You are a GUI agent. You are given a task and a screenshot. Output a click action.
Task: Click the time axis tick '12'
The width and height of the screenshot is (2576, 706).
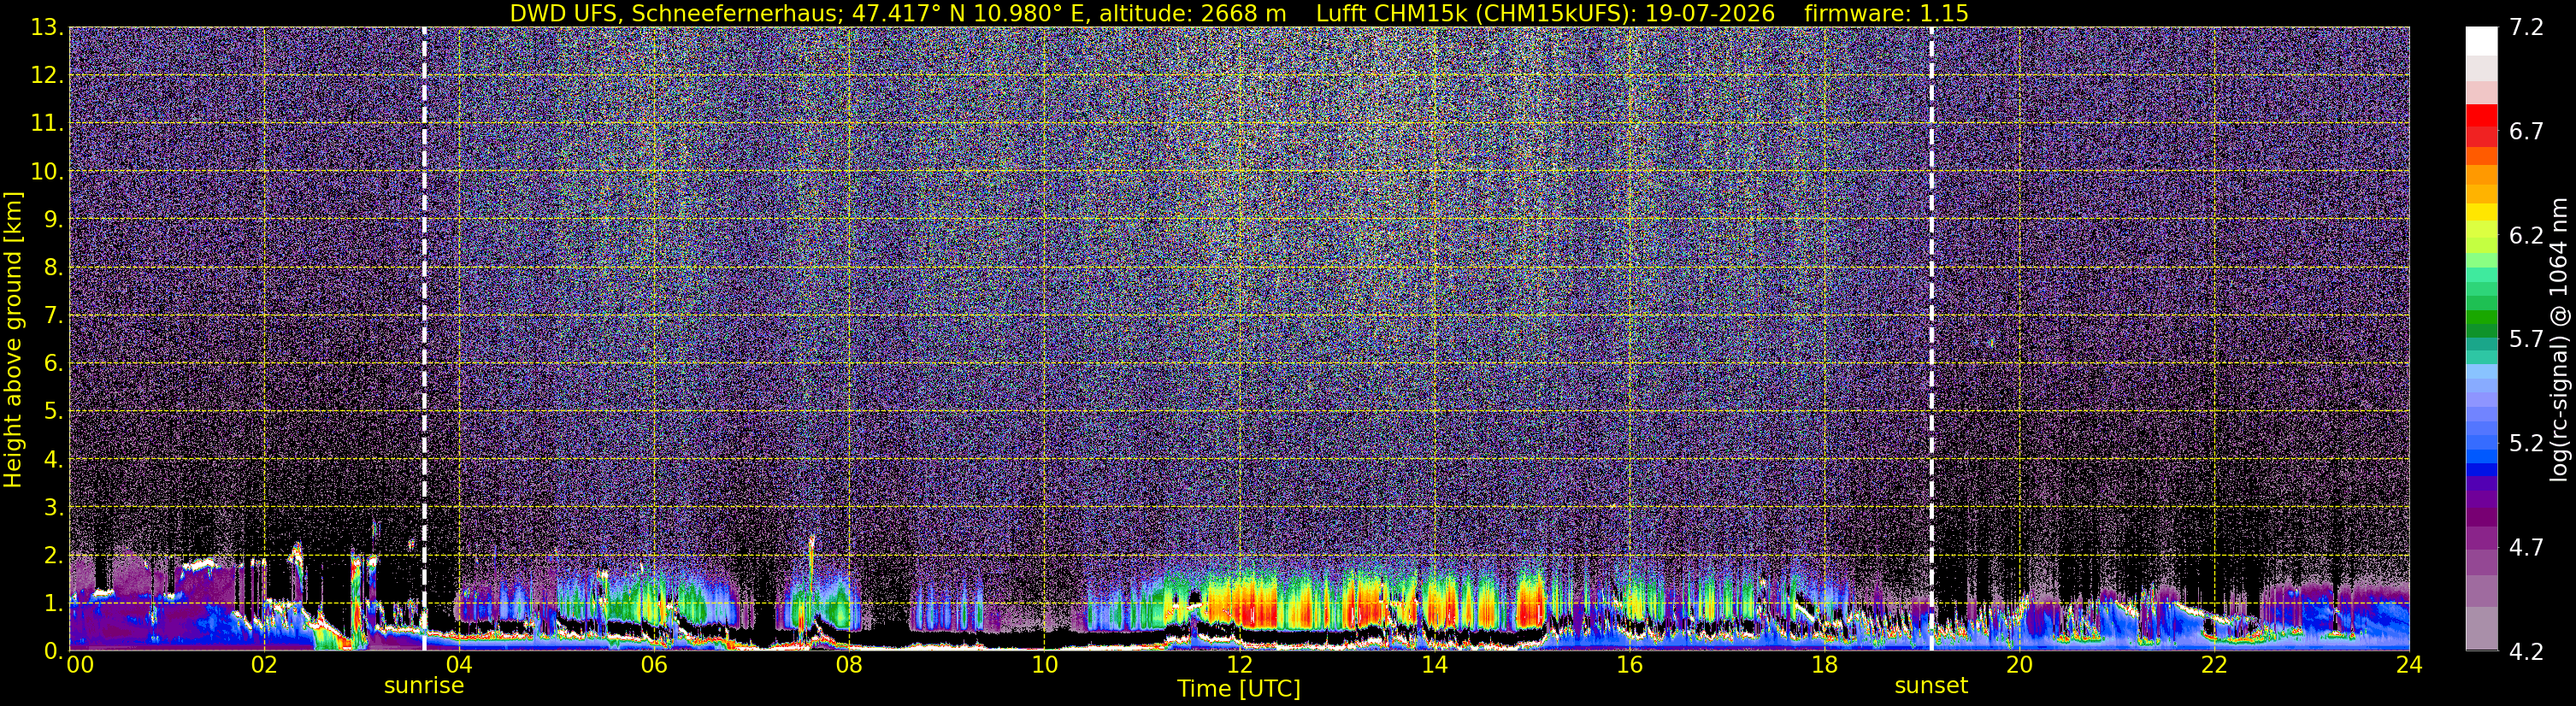pyautogui.click(x=1239, y=666)
